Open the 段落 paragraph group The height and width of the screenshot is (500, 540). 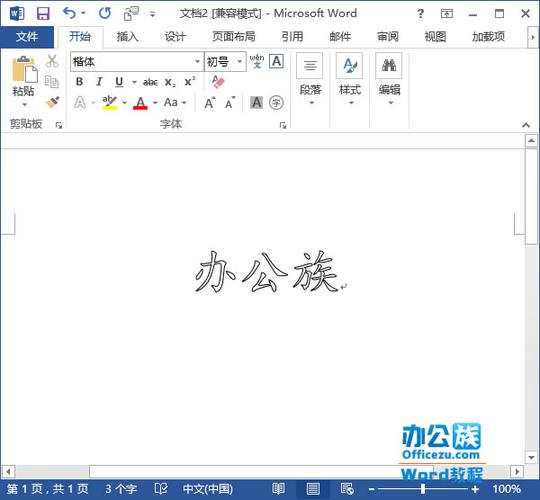tap(310, 80)
